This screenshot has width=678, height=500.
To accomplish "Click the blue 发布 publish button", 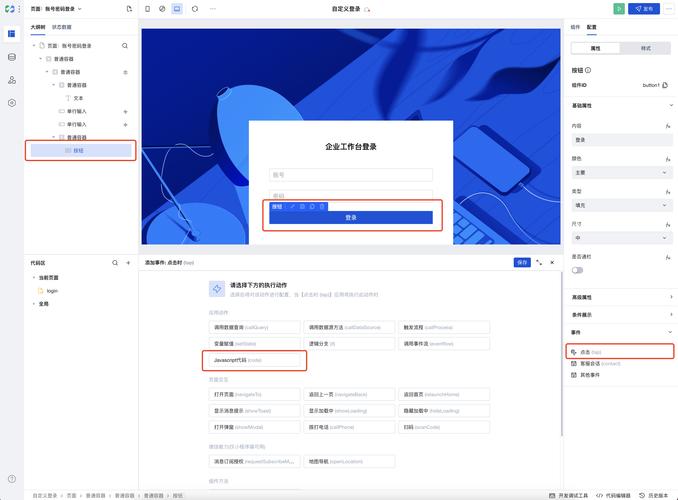I will tap(645, 8).
